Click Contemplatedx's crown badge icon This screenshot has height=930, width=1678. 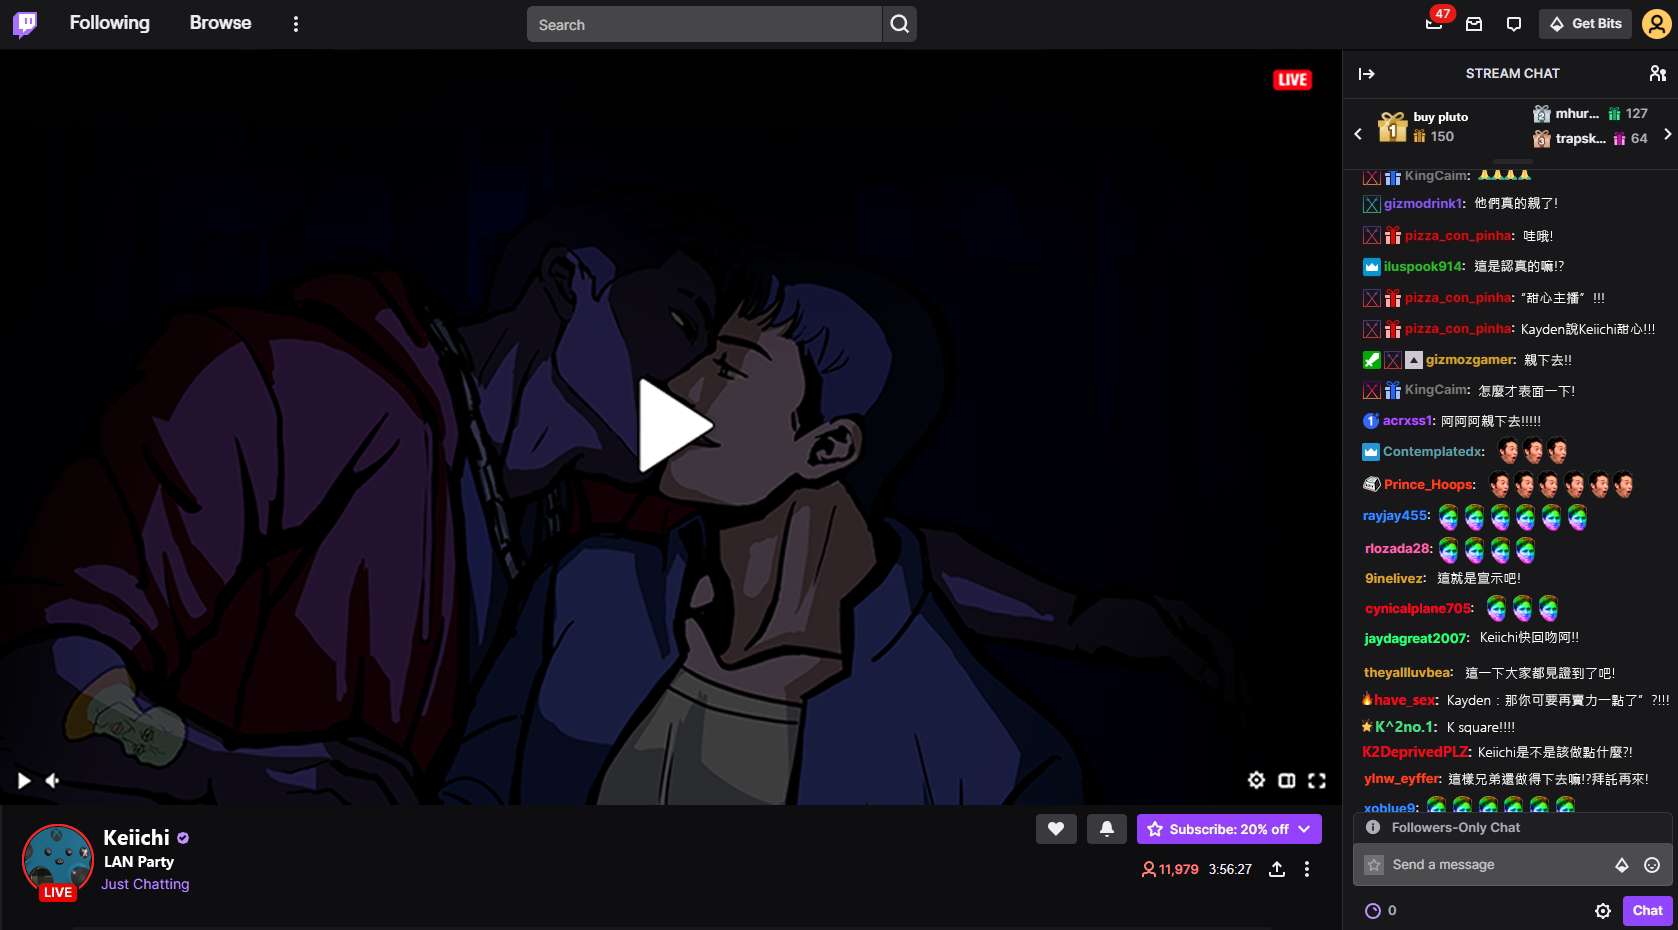(x=1371, y=452)
